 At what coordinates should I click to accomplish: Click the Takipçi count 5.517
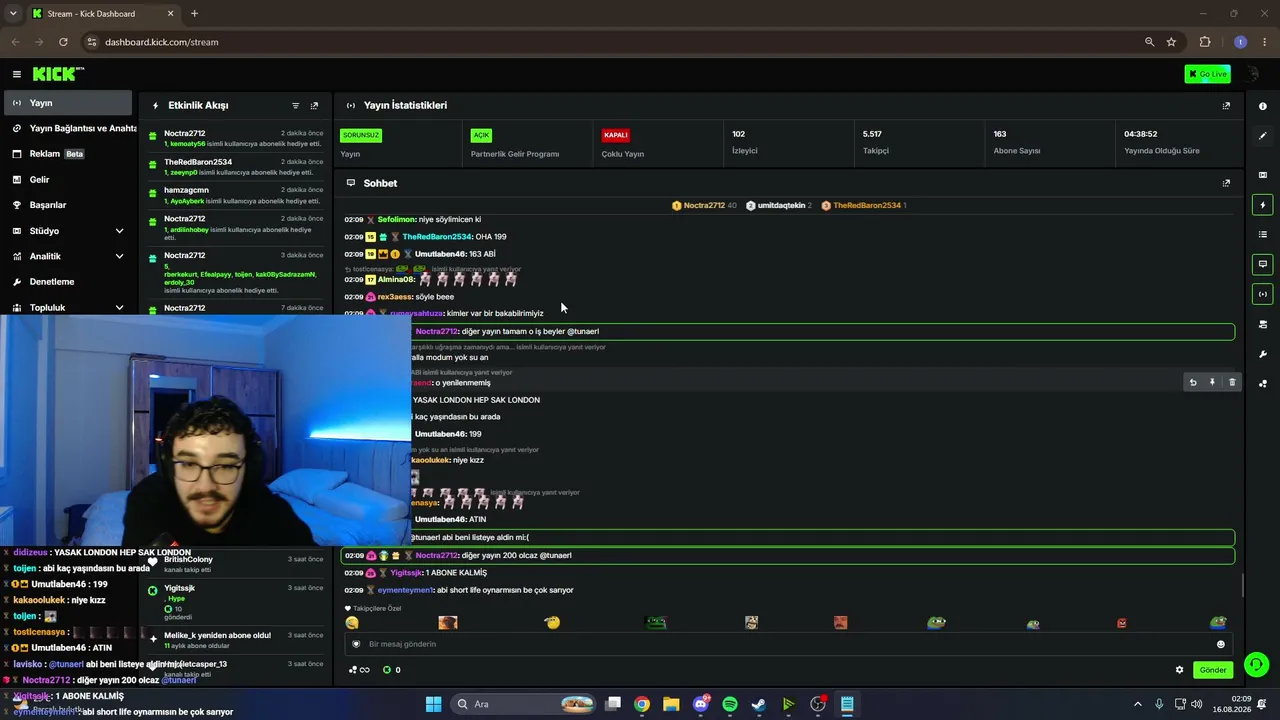tap(872, 134)
